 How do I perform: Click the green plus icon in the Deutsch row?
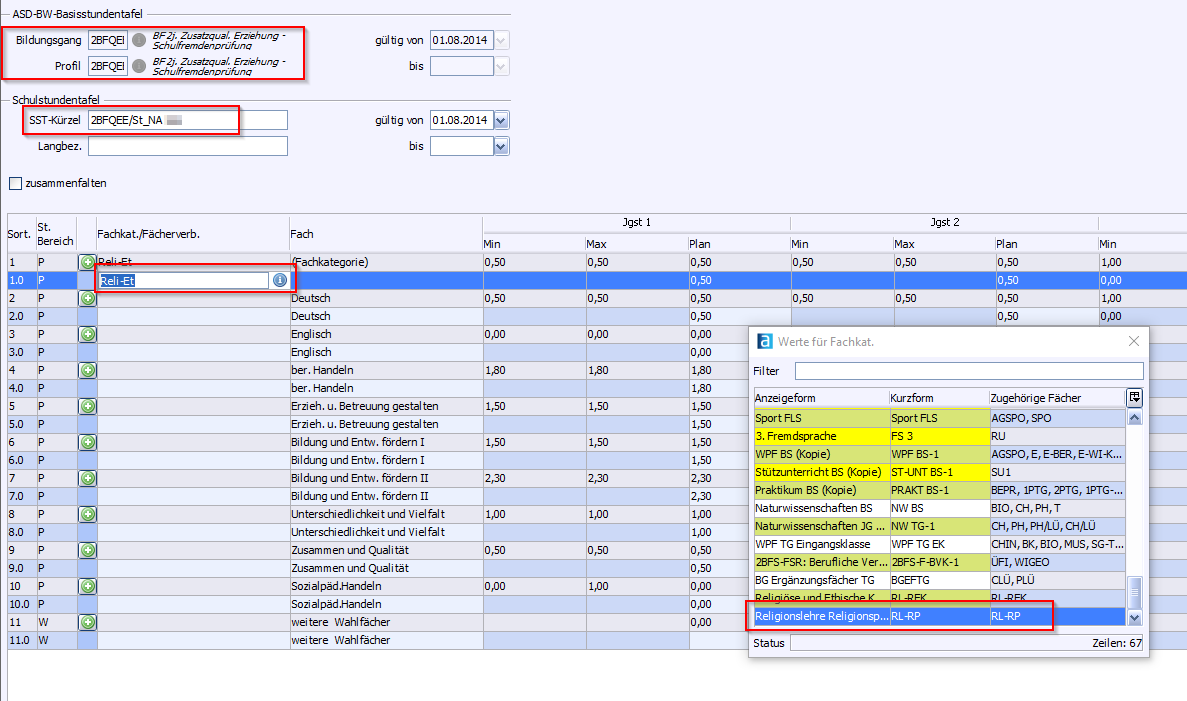[87, 299]
